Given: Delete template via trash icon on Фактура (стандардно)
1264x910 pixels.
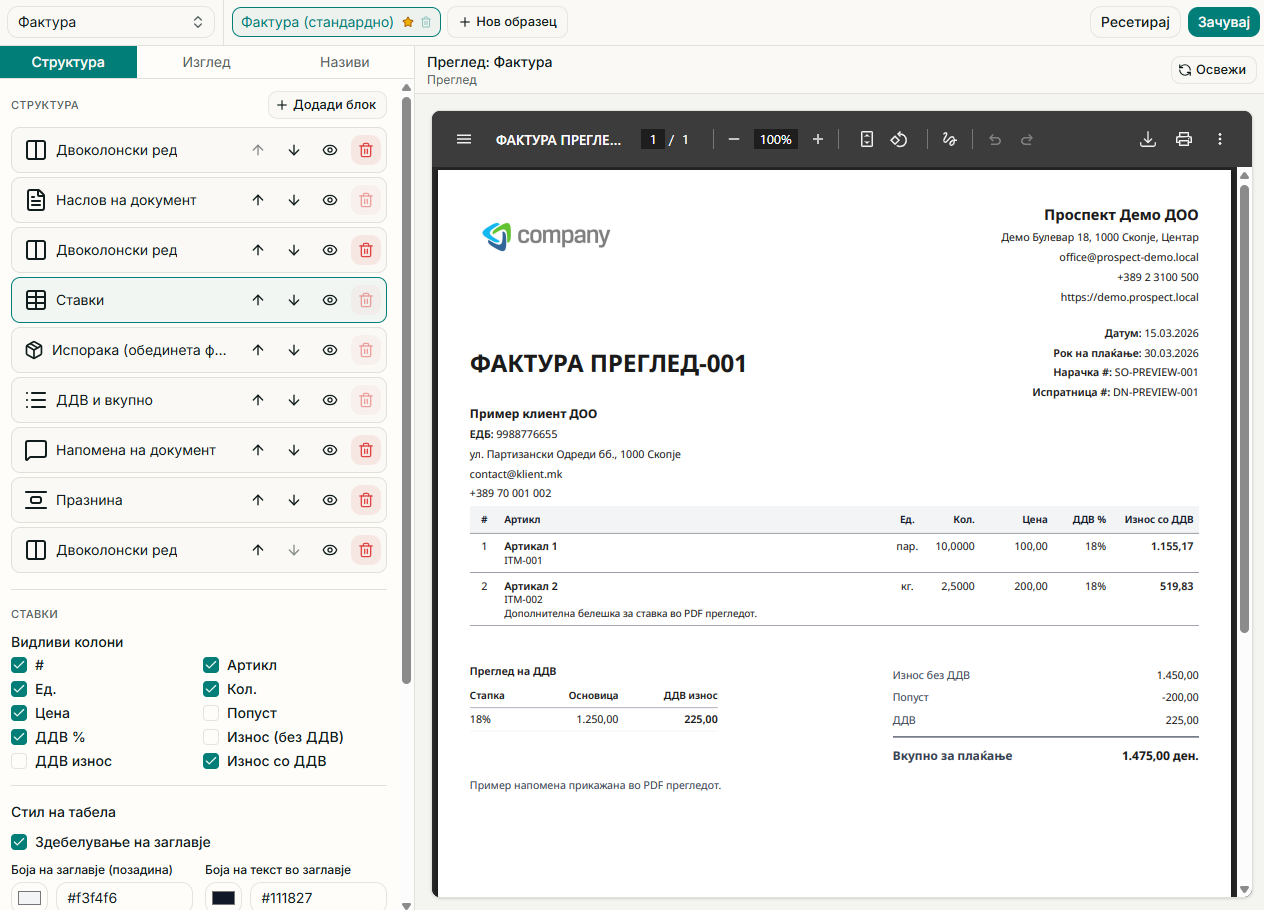Looking at the screenshot, I should click(426, 22).
